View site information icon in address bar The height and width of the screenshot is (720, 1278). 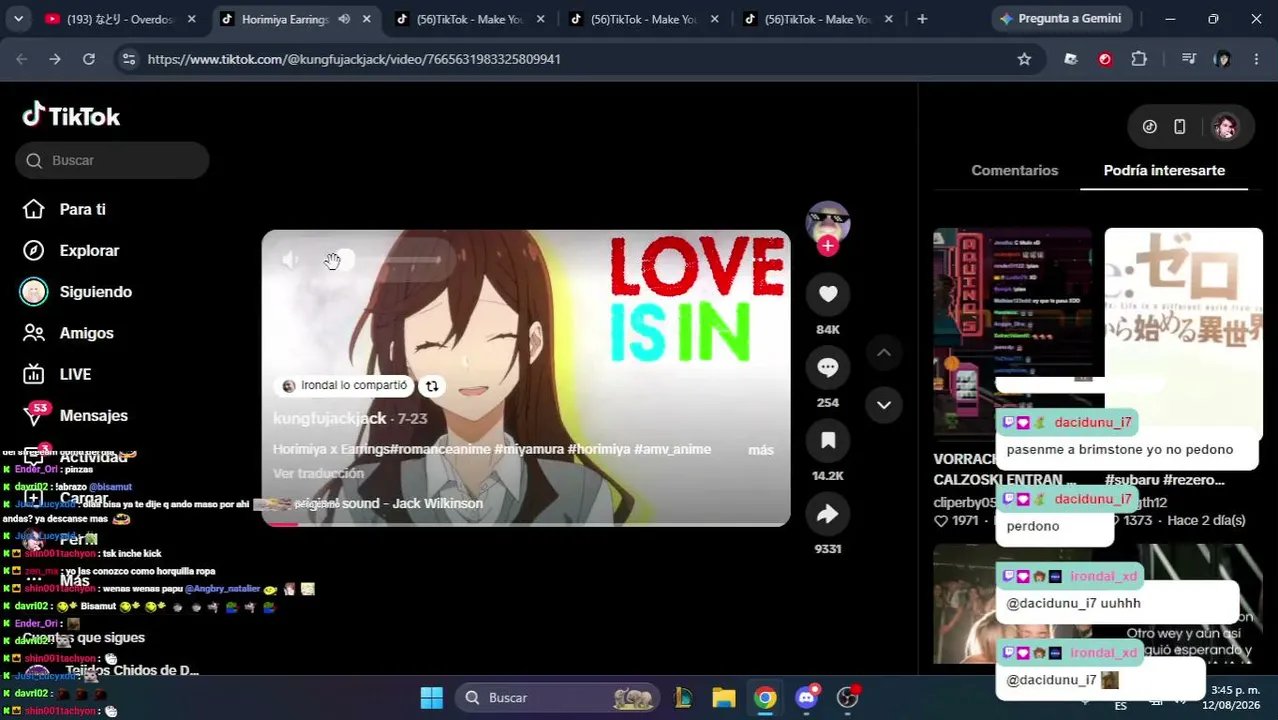[x=128, y=60]
